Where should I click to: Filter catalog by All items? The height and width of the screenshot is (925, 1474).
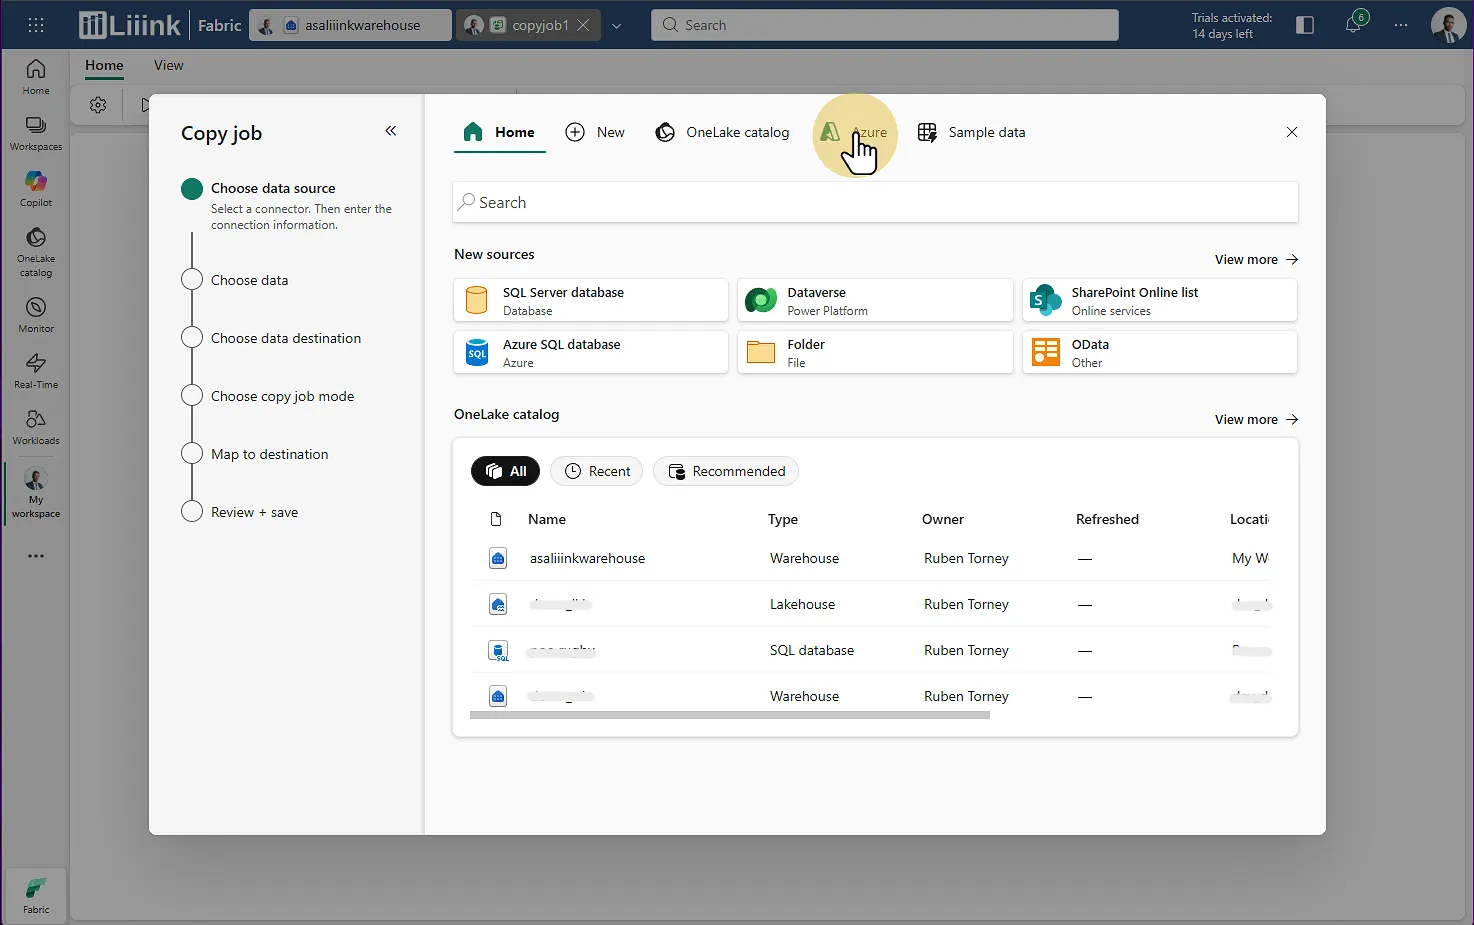click(505, 471)
